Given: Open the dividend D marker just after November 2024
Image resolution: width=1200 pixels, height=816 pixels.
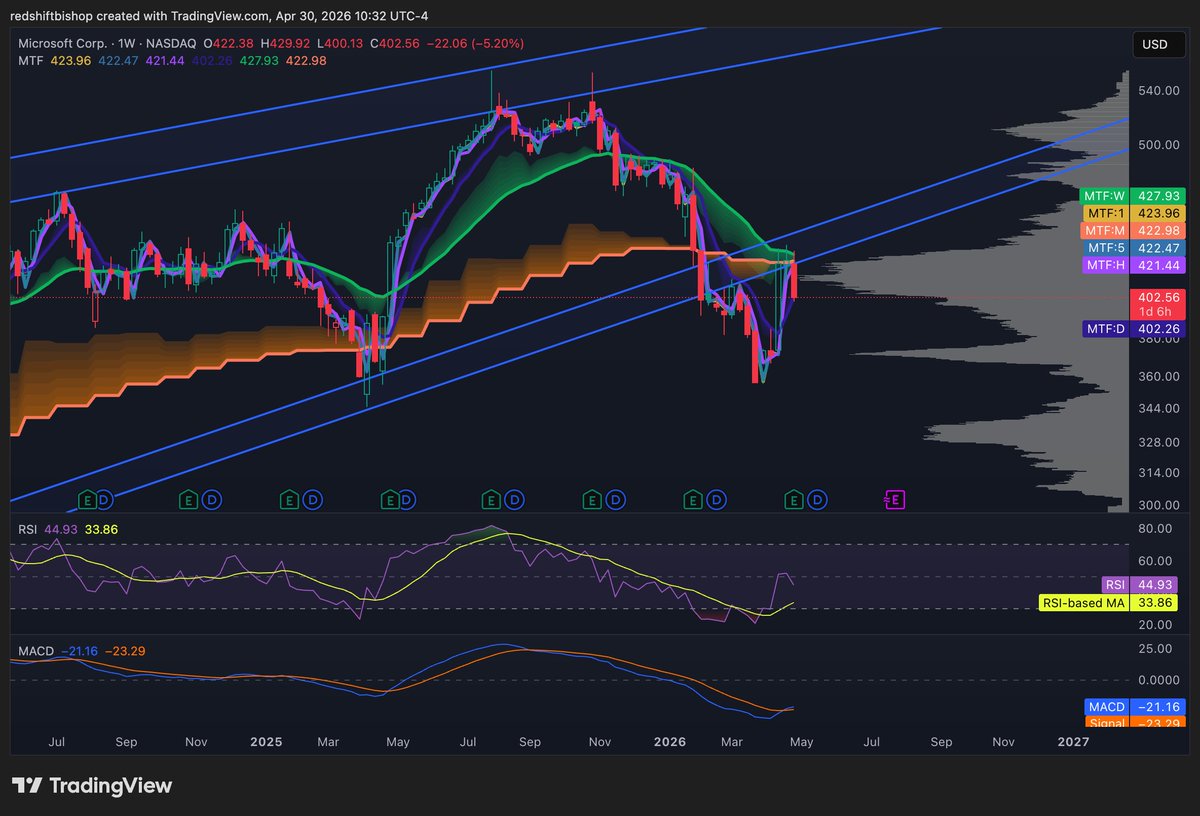Looking at the screenshot, I should pos(210,498).
